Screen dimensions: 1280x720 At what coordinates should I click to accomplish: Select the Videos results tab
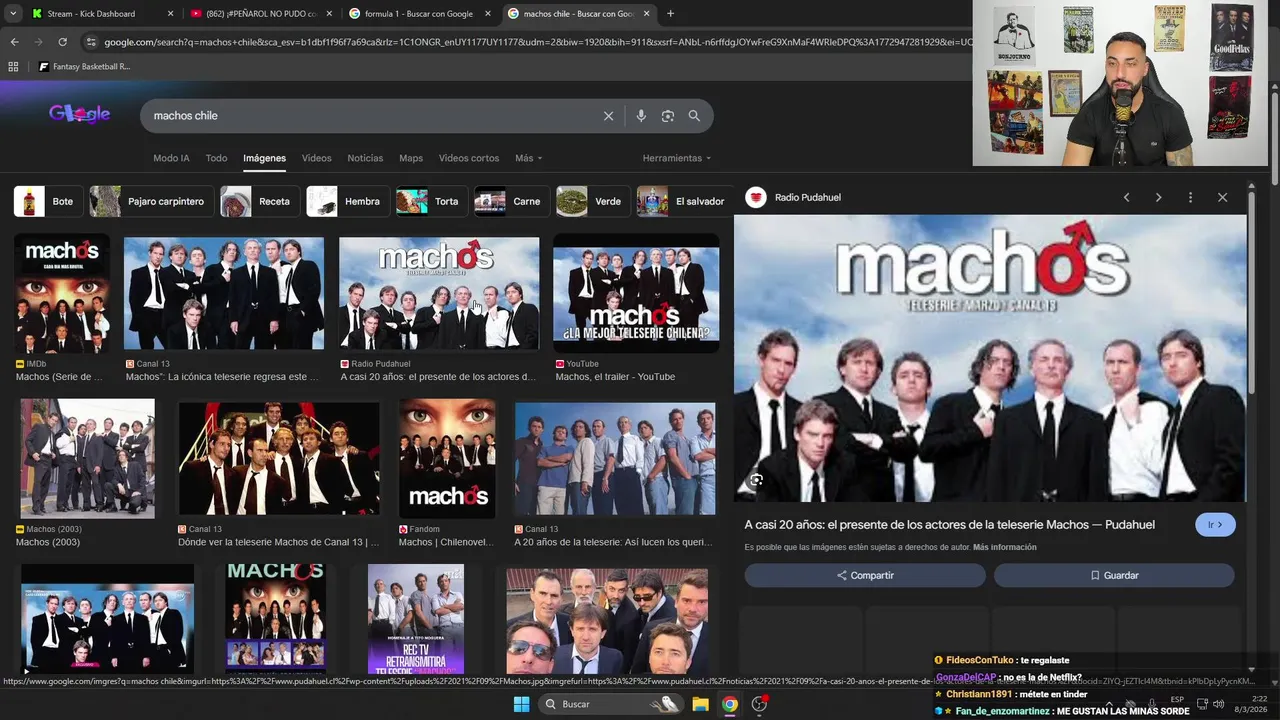coord(316,158)
